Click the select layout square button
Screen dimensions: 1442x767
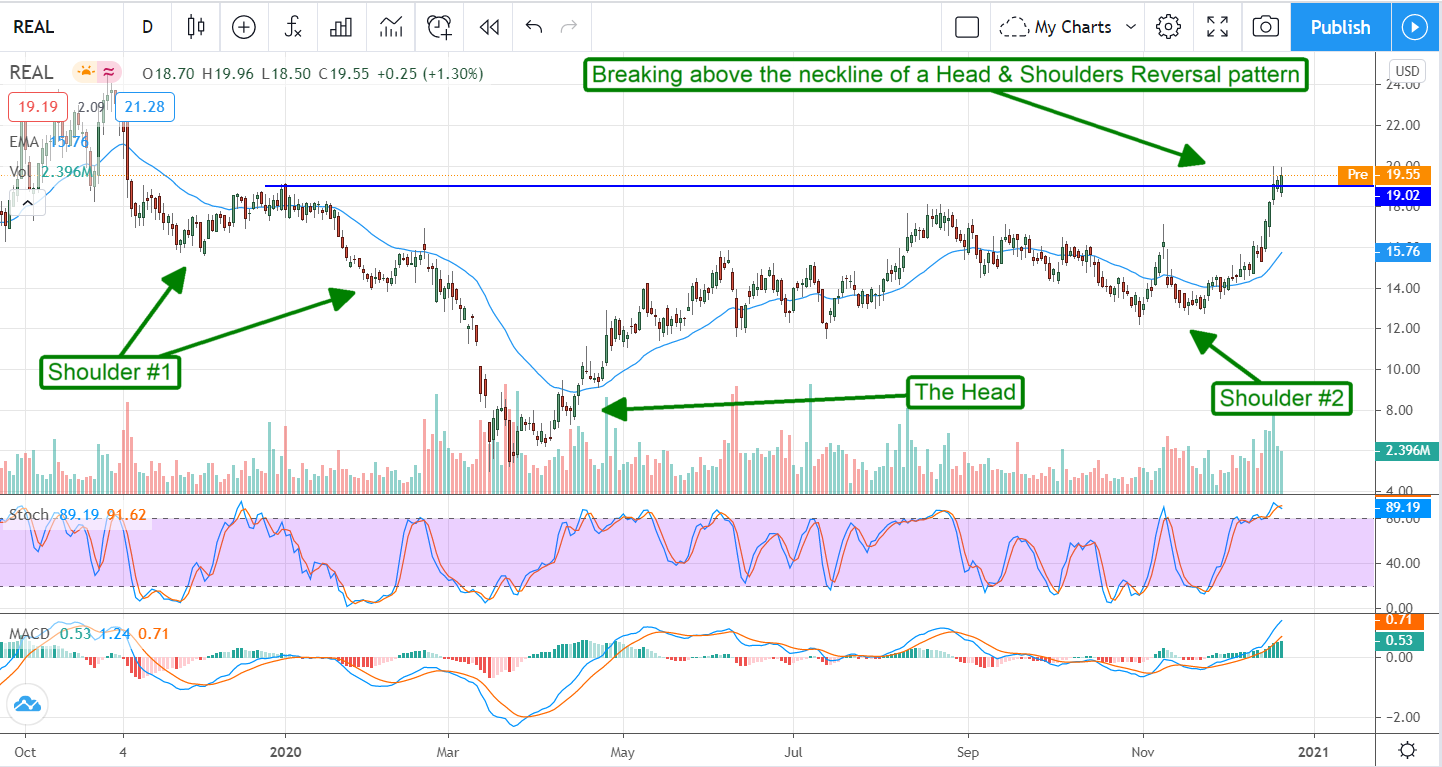(967, 27)
